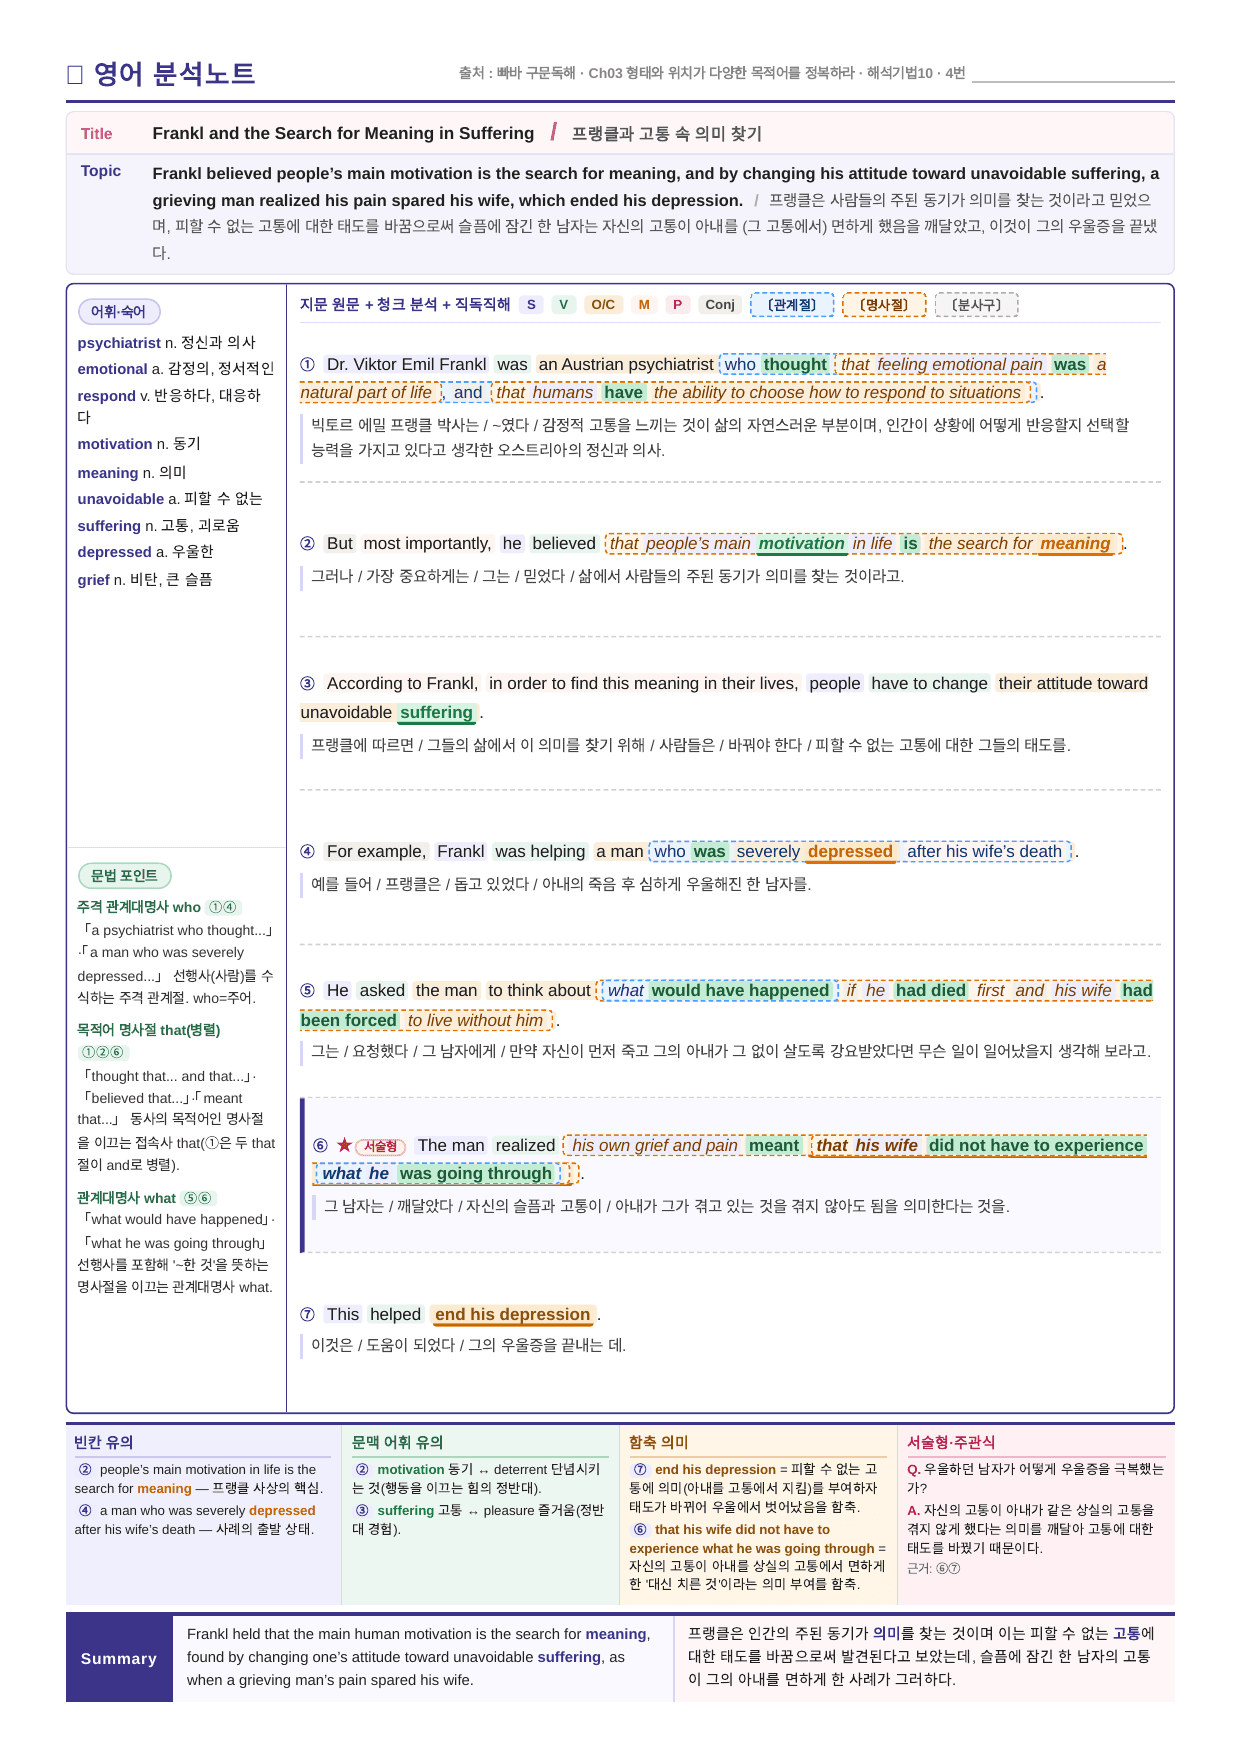Click the blank line after 4번
This screenshot has width=1240, height=1754.
(1073, 74)
